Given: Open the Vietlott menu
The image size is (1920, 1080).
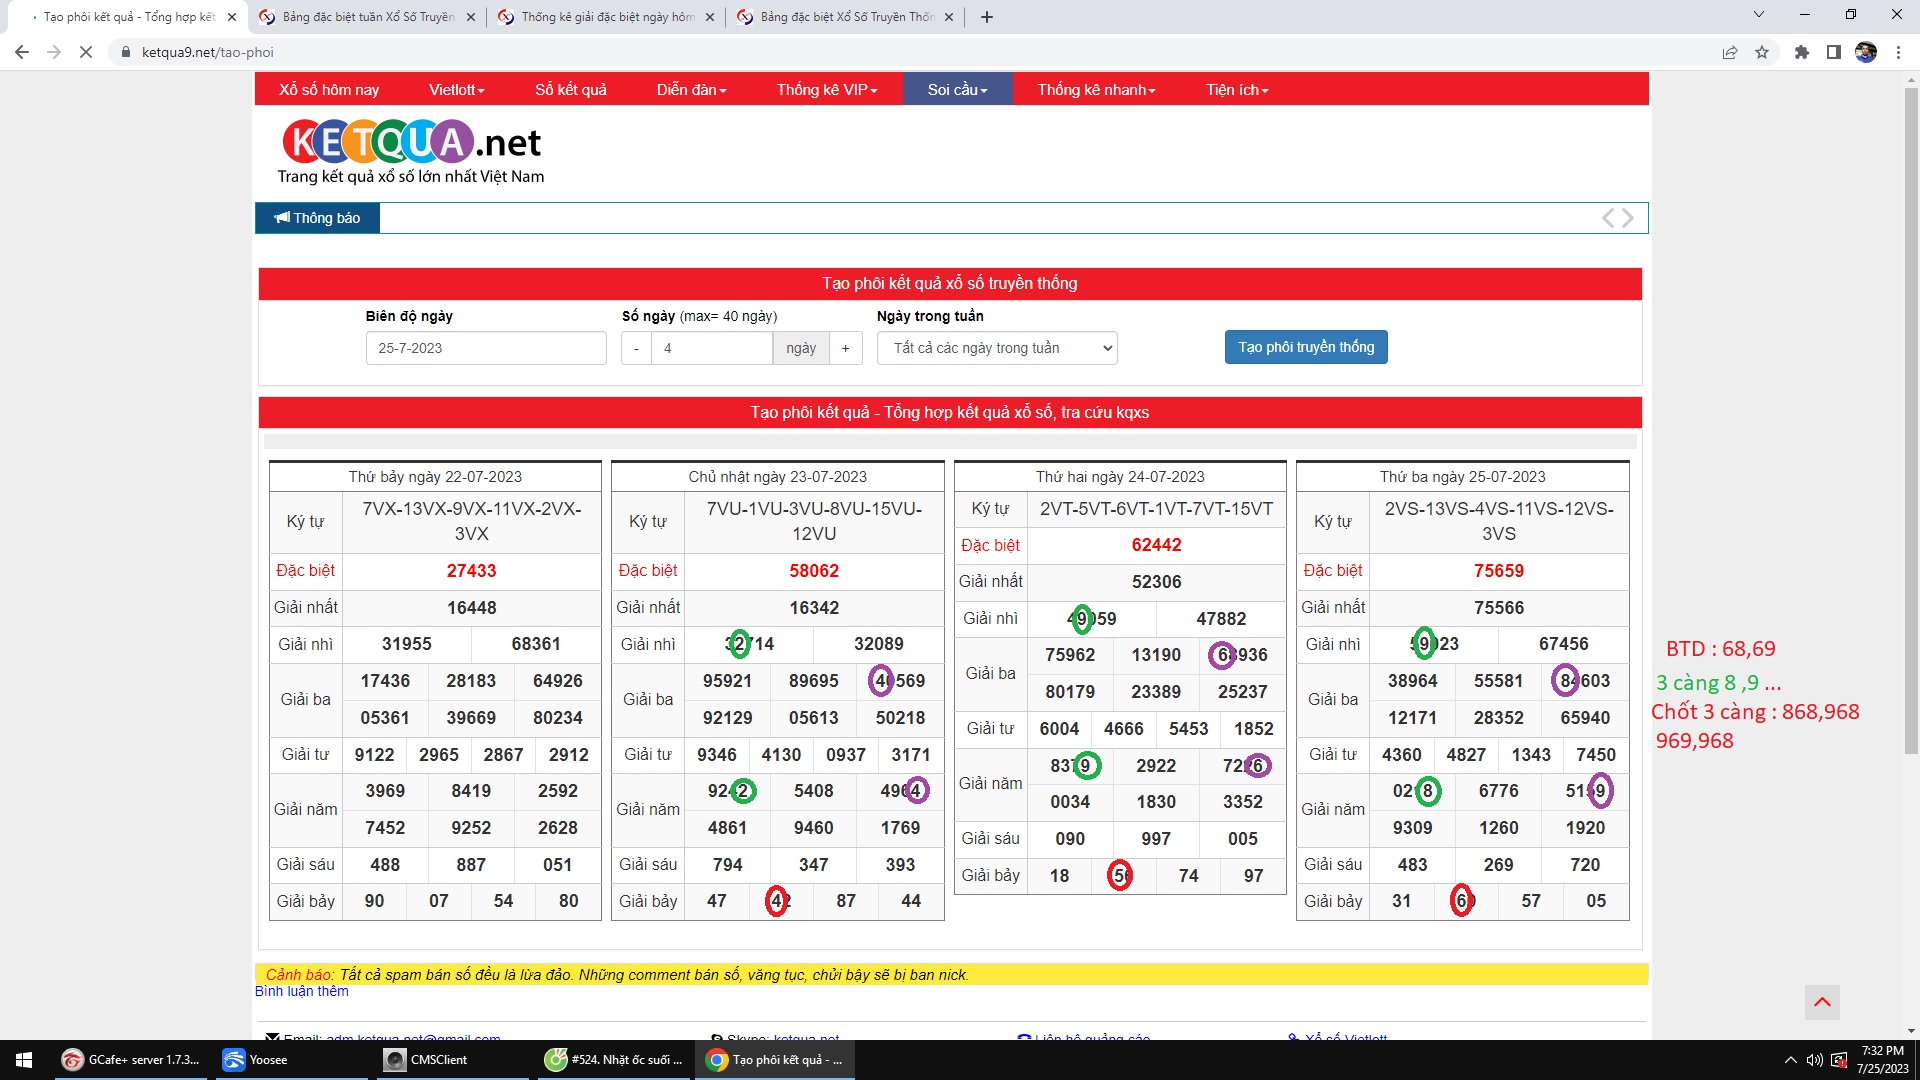Looking at the screenshot, I should tap(456, 90).
